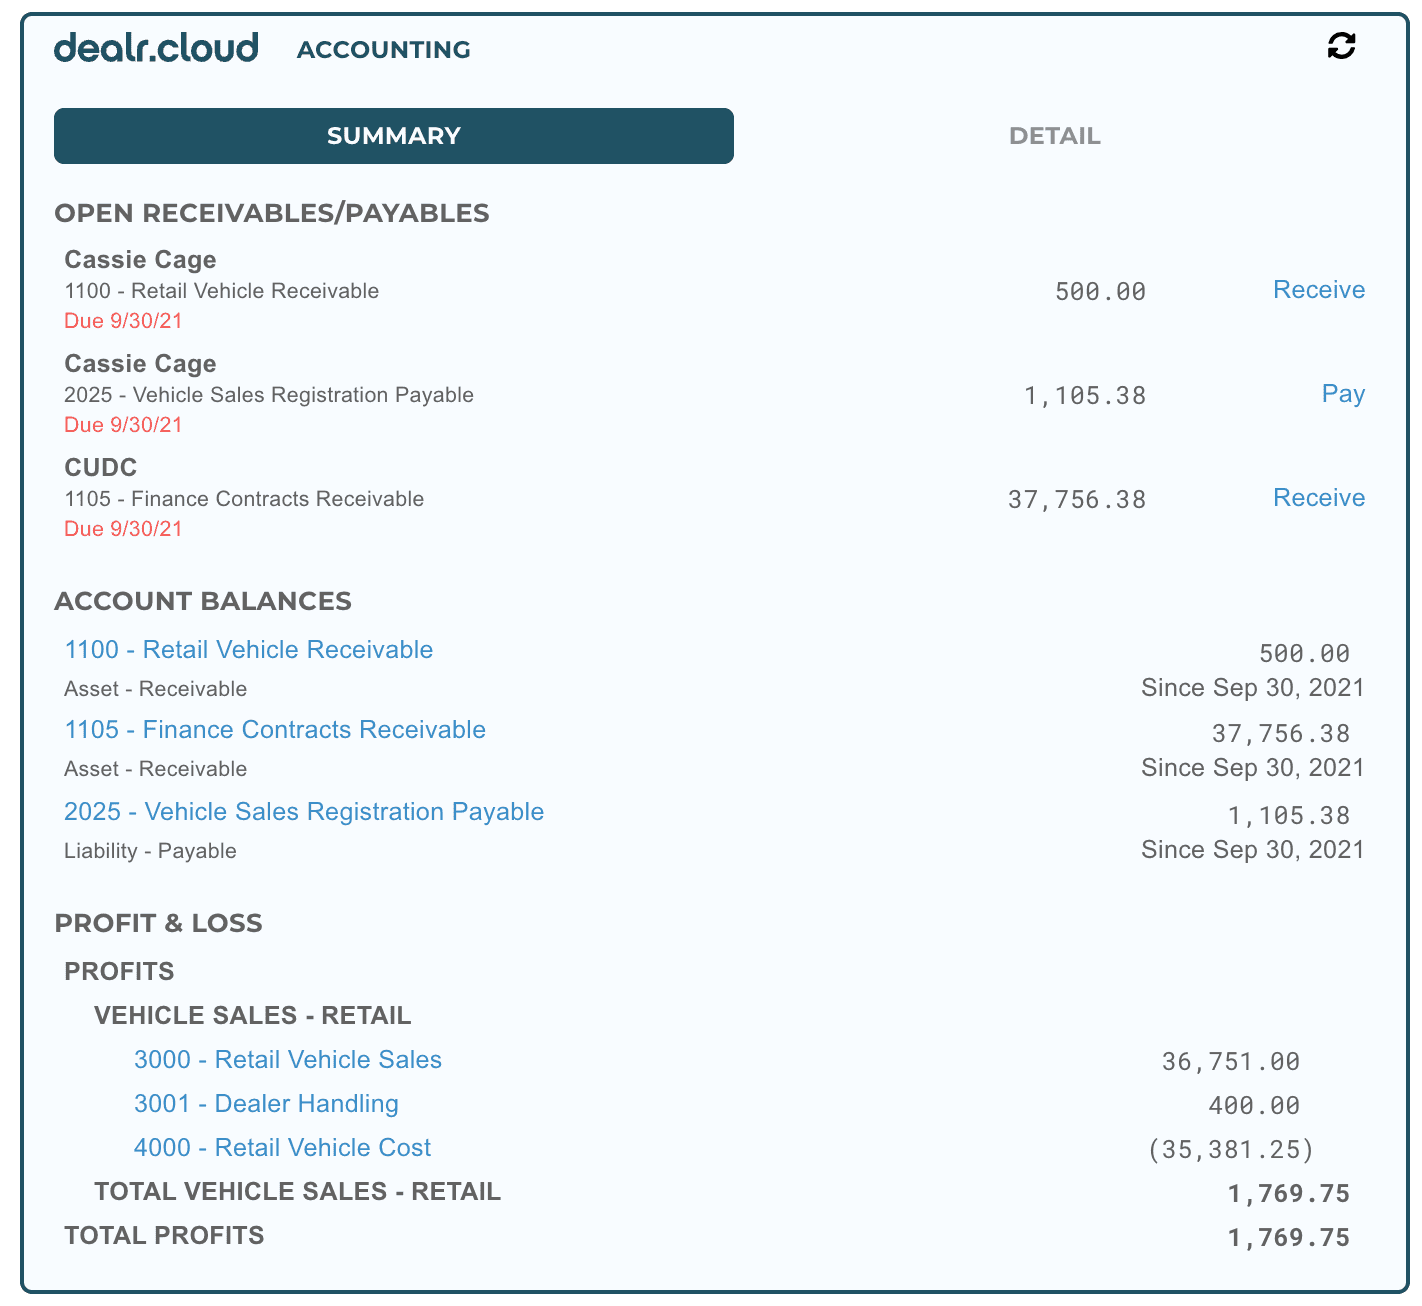1422x1306 pixels.
Task: Click the PROFIT & LOSS section heading
Action: click(x=158, y=923)
